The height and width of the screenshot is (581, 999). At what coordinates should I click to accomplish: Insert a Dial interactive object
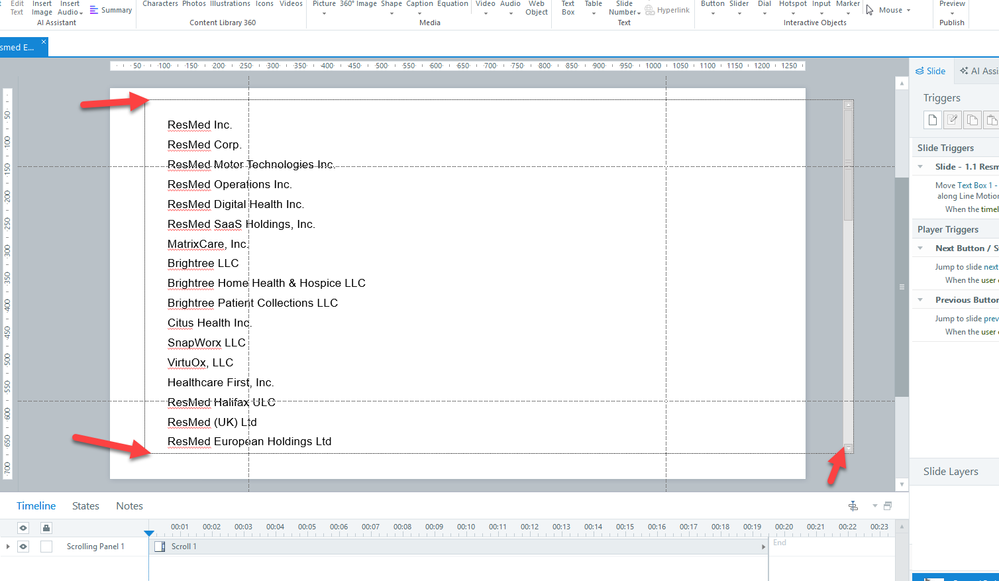pos(765,5)
